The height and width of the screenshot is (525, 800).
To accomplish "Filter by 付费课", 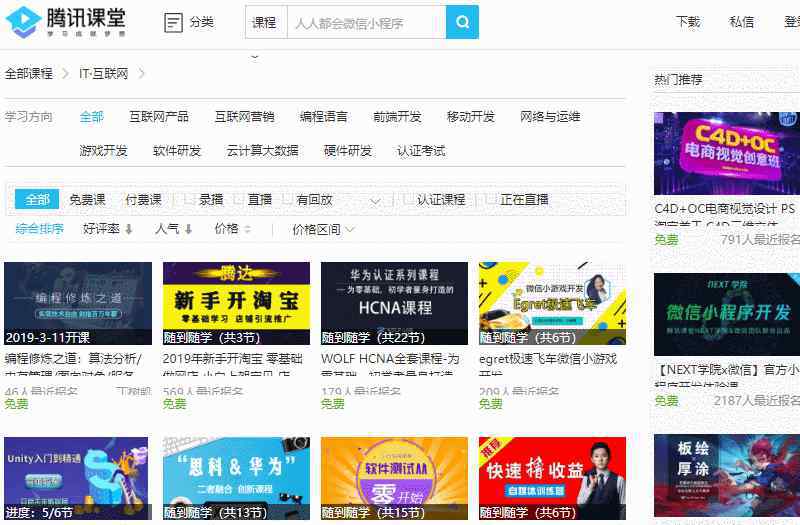I will 143,199.
